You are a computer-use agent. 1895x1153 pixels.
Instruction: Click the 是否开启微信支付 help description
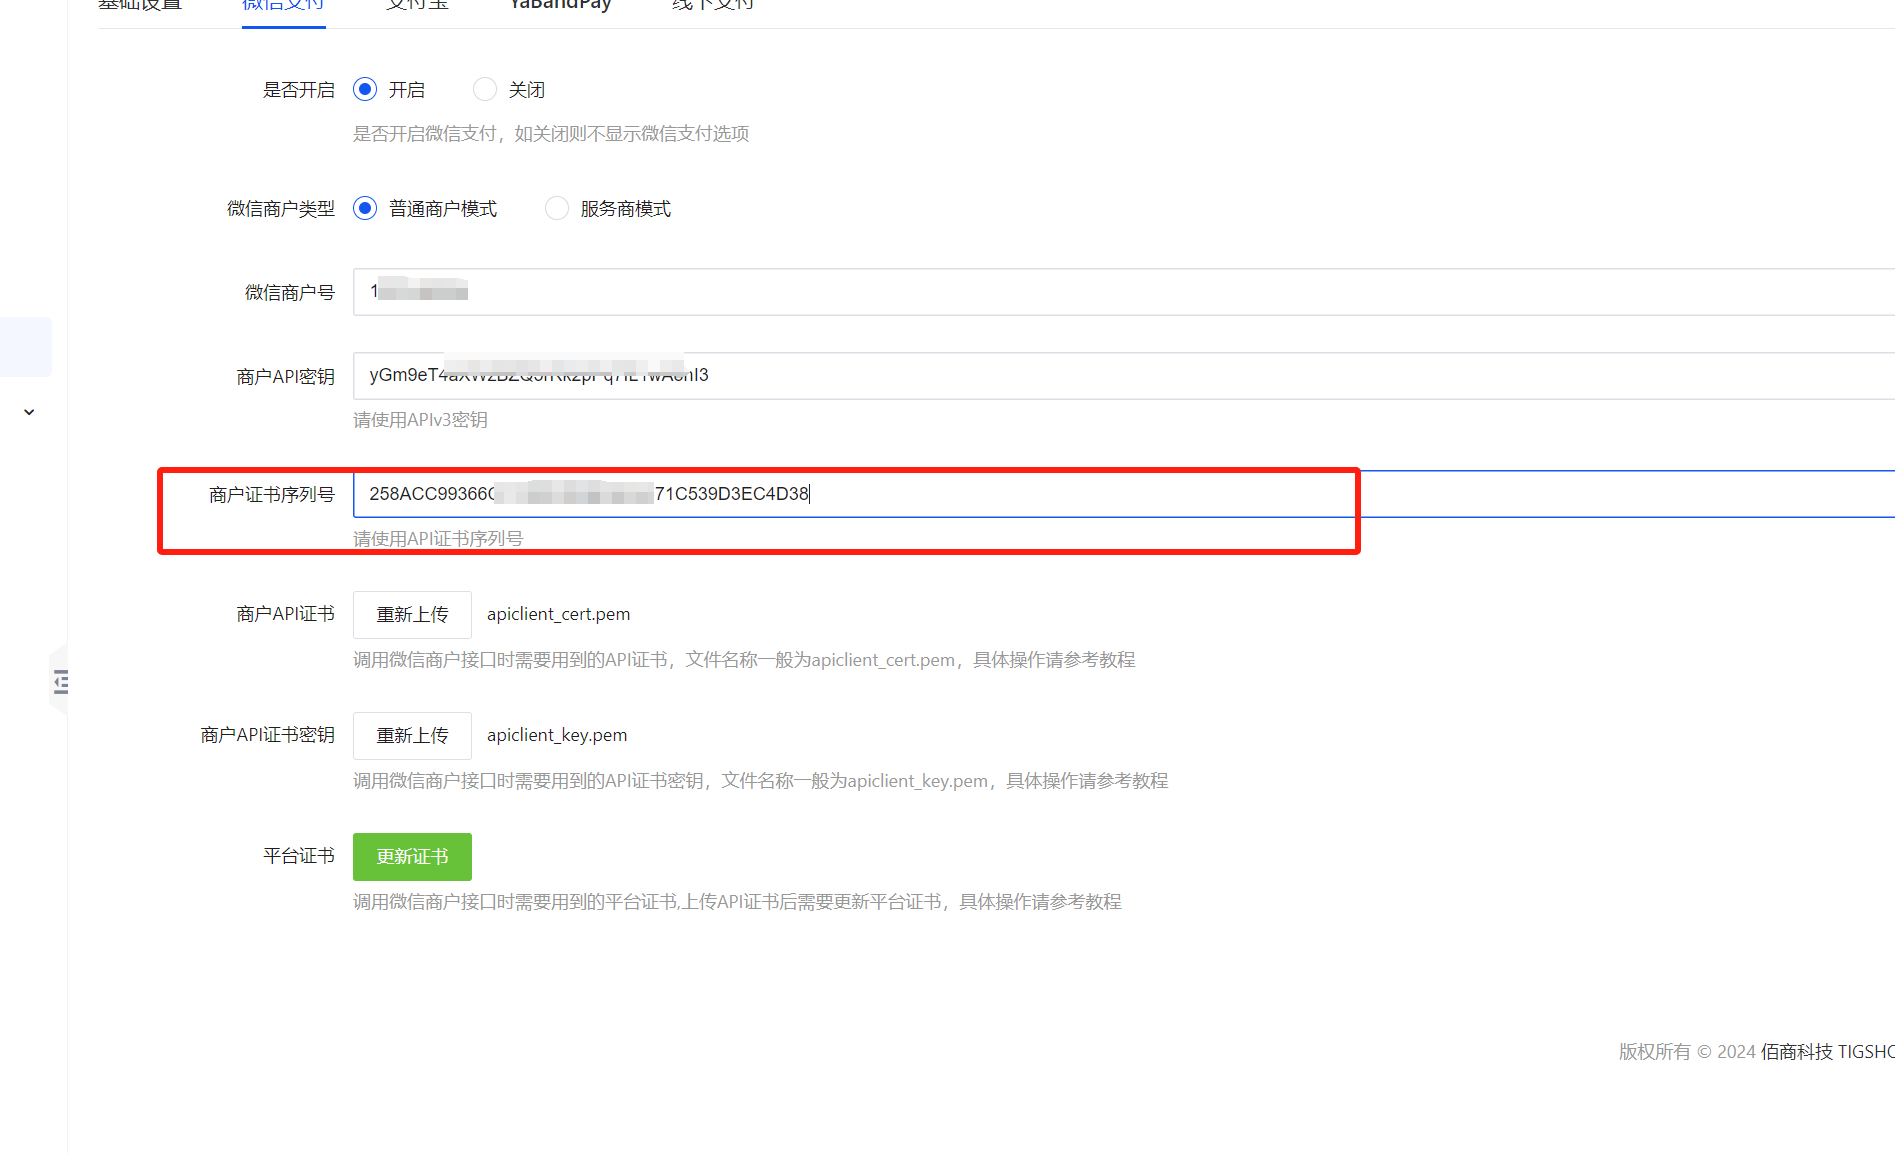tap(551, 134)
